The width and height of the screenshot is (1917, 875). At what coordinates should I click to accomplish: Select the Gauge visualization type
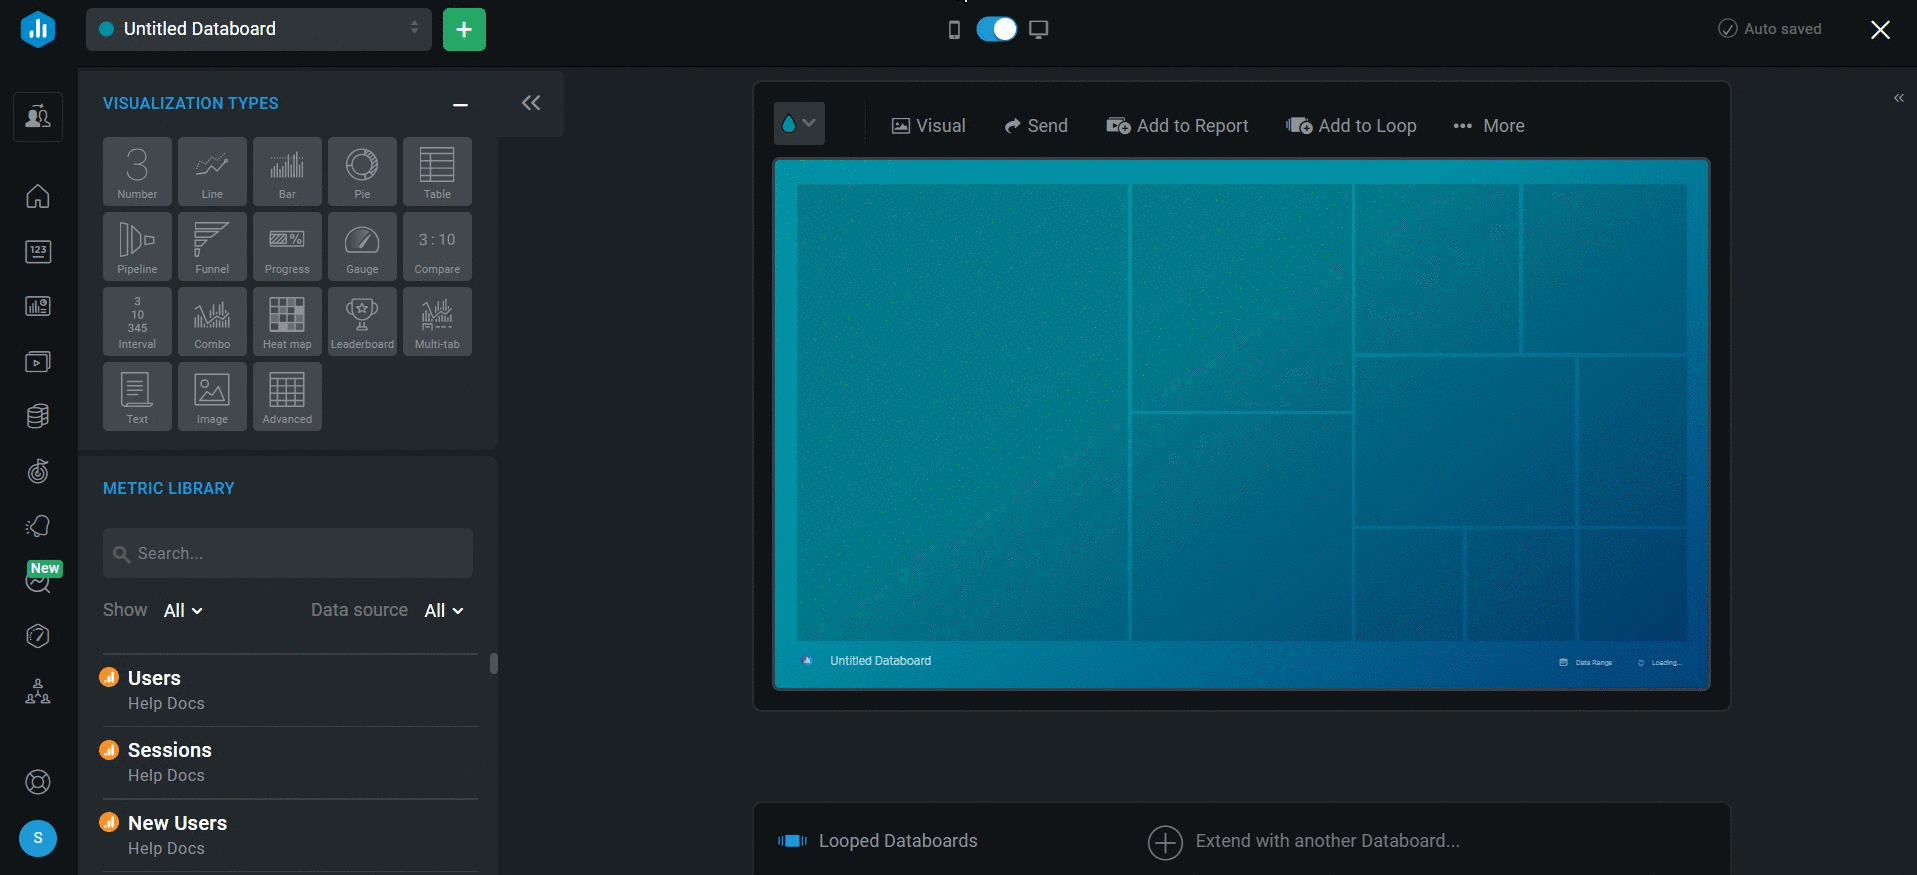pyautogui.click(x=362, y=246)
